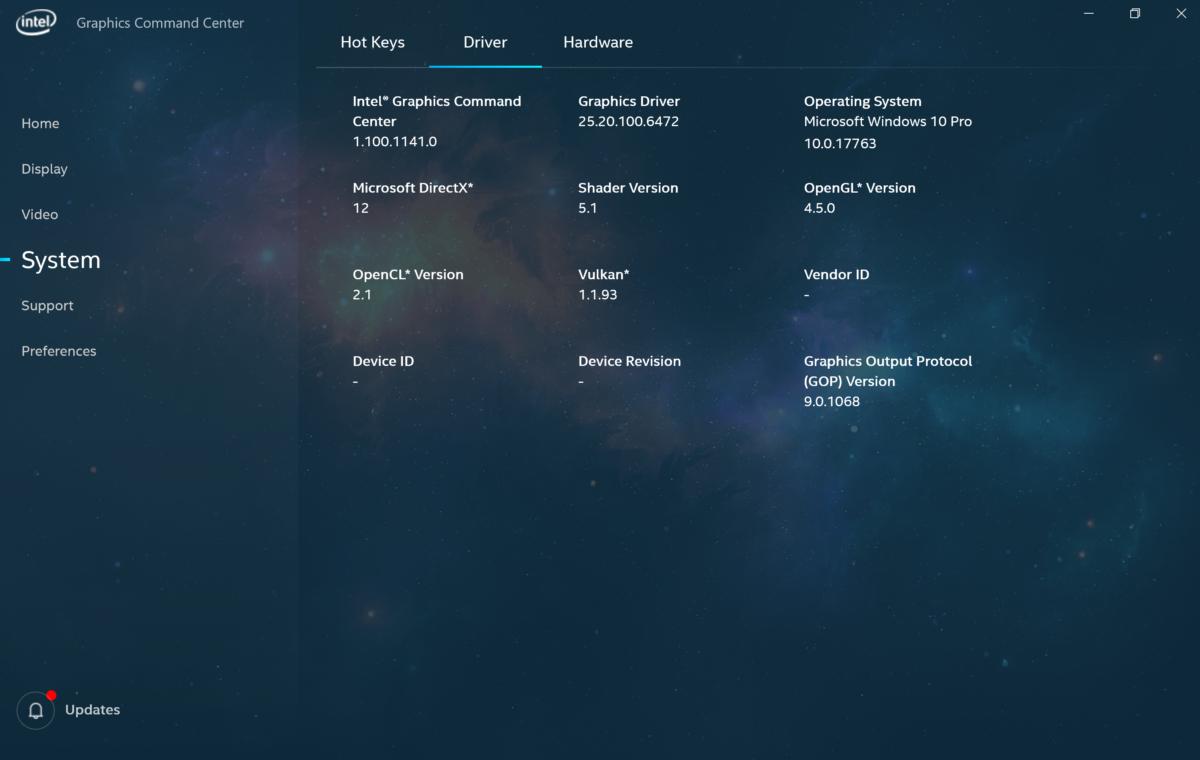This screenshot has height=760, width=1200.
Task: Click OS build number 10.0.17763
Action: [840, 144]
